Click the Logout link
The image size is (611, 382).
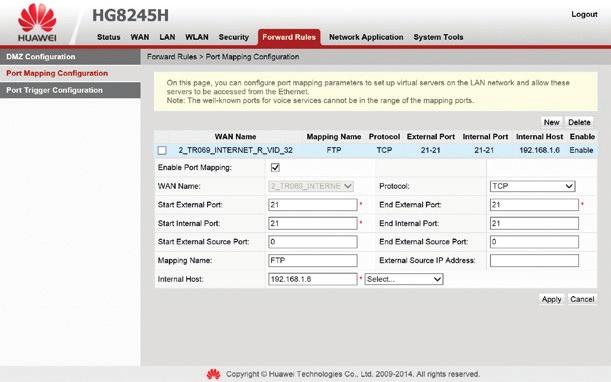click(584, 14)
